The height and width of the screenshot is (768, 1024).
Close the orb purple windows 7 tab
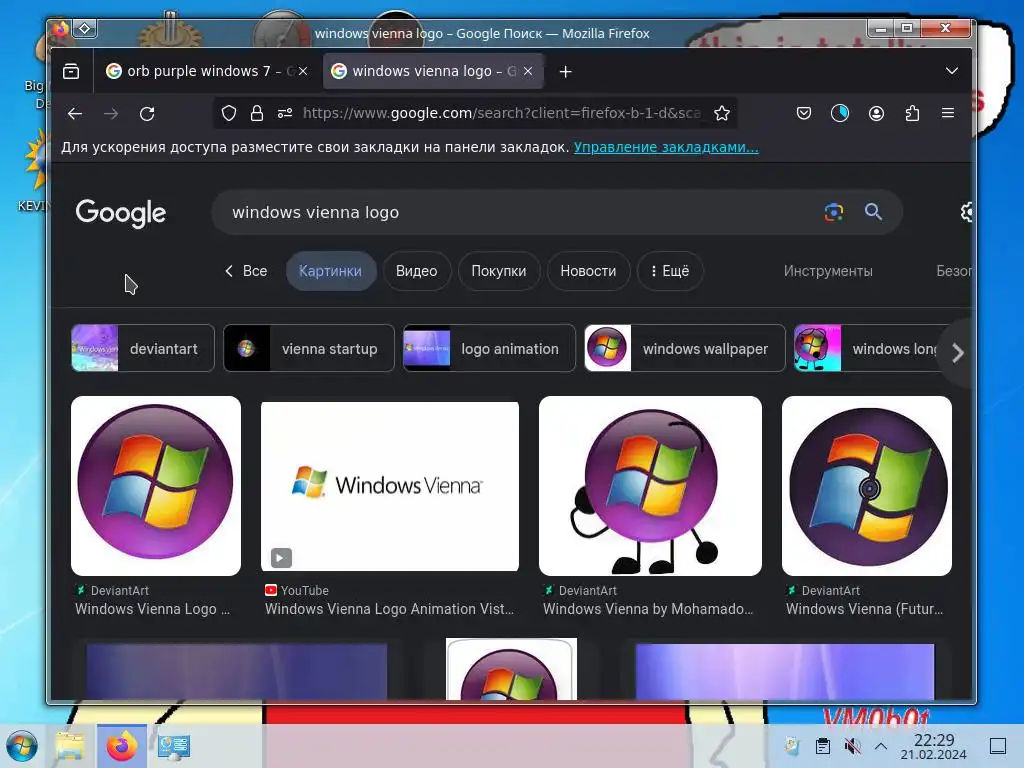[x=303, y=71]
